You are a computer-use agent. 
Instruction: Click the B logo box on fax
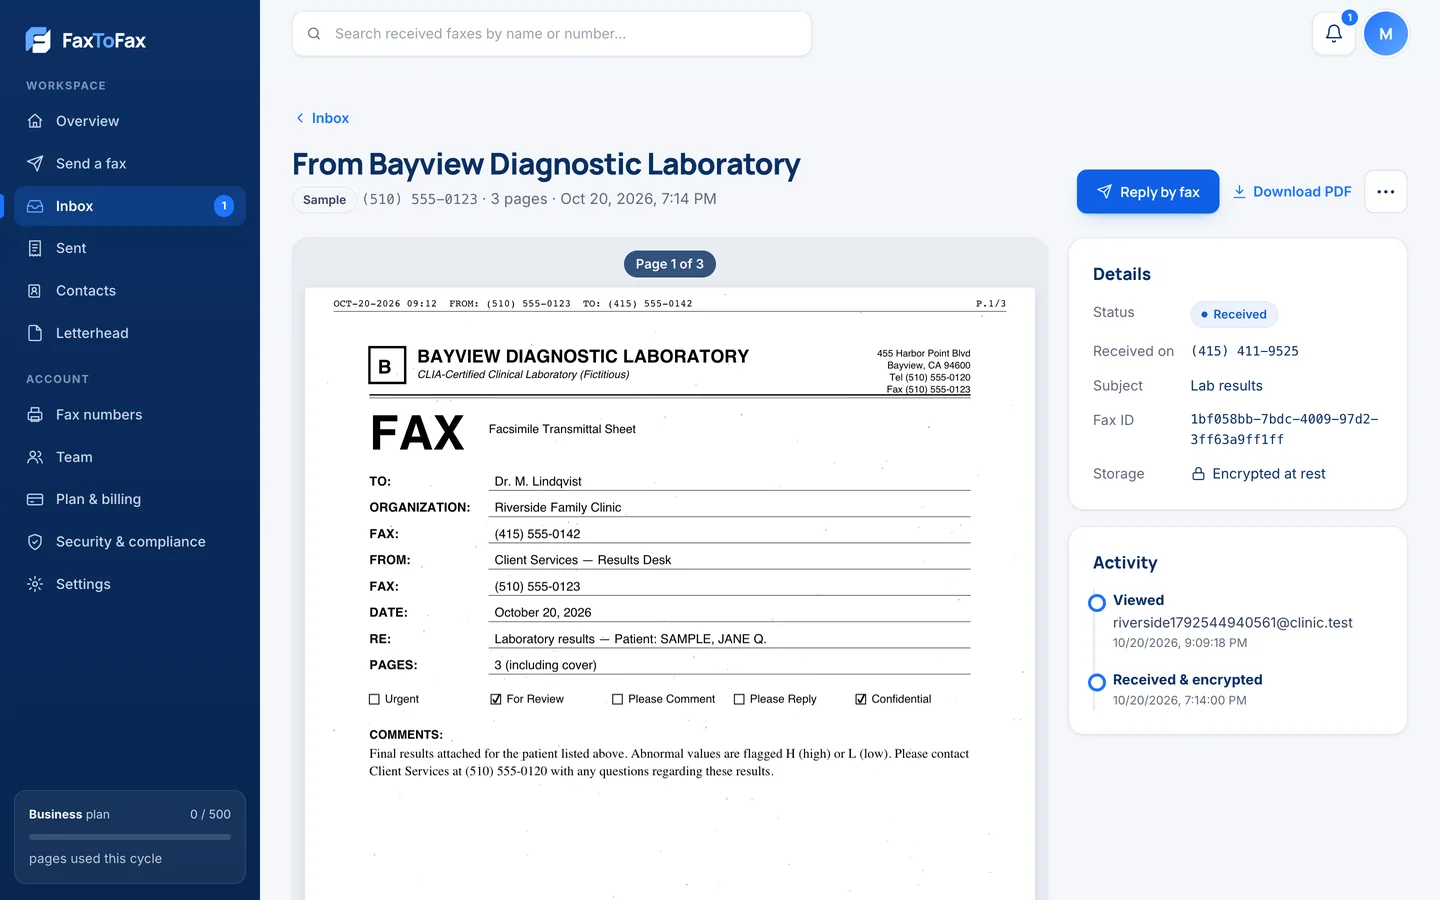(387, 365)
